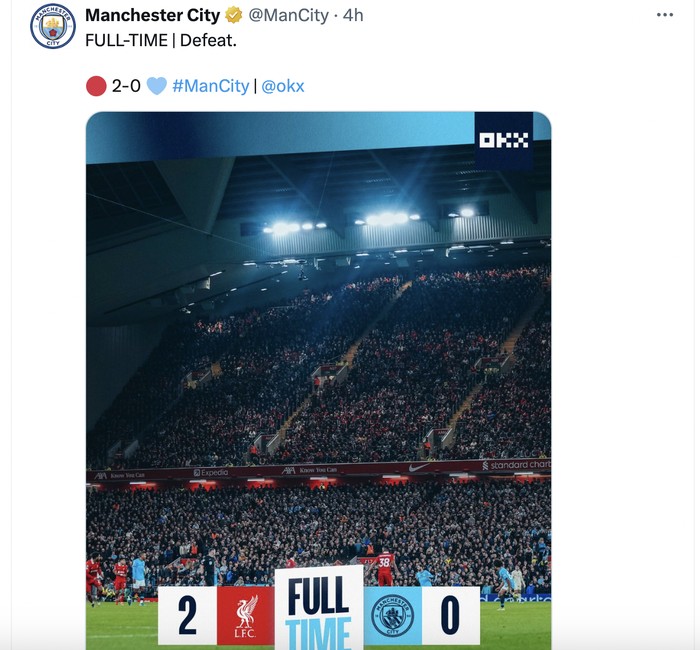Open the @okx mention link
The height and width of the screenshot is (650, 700).
[x=283, y=86]
